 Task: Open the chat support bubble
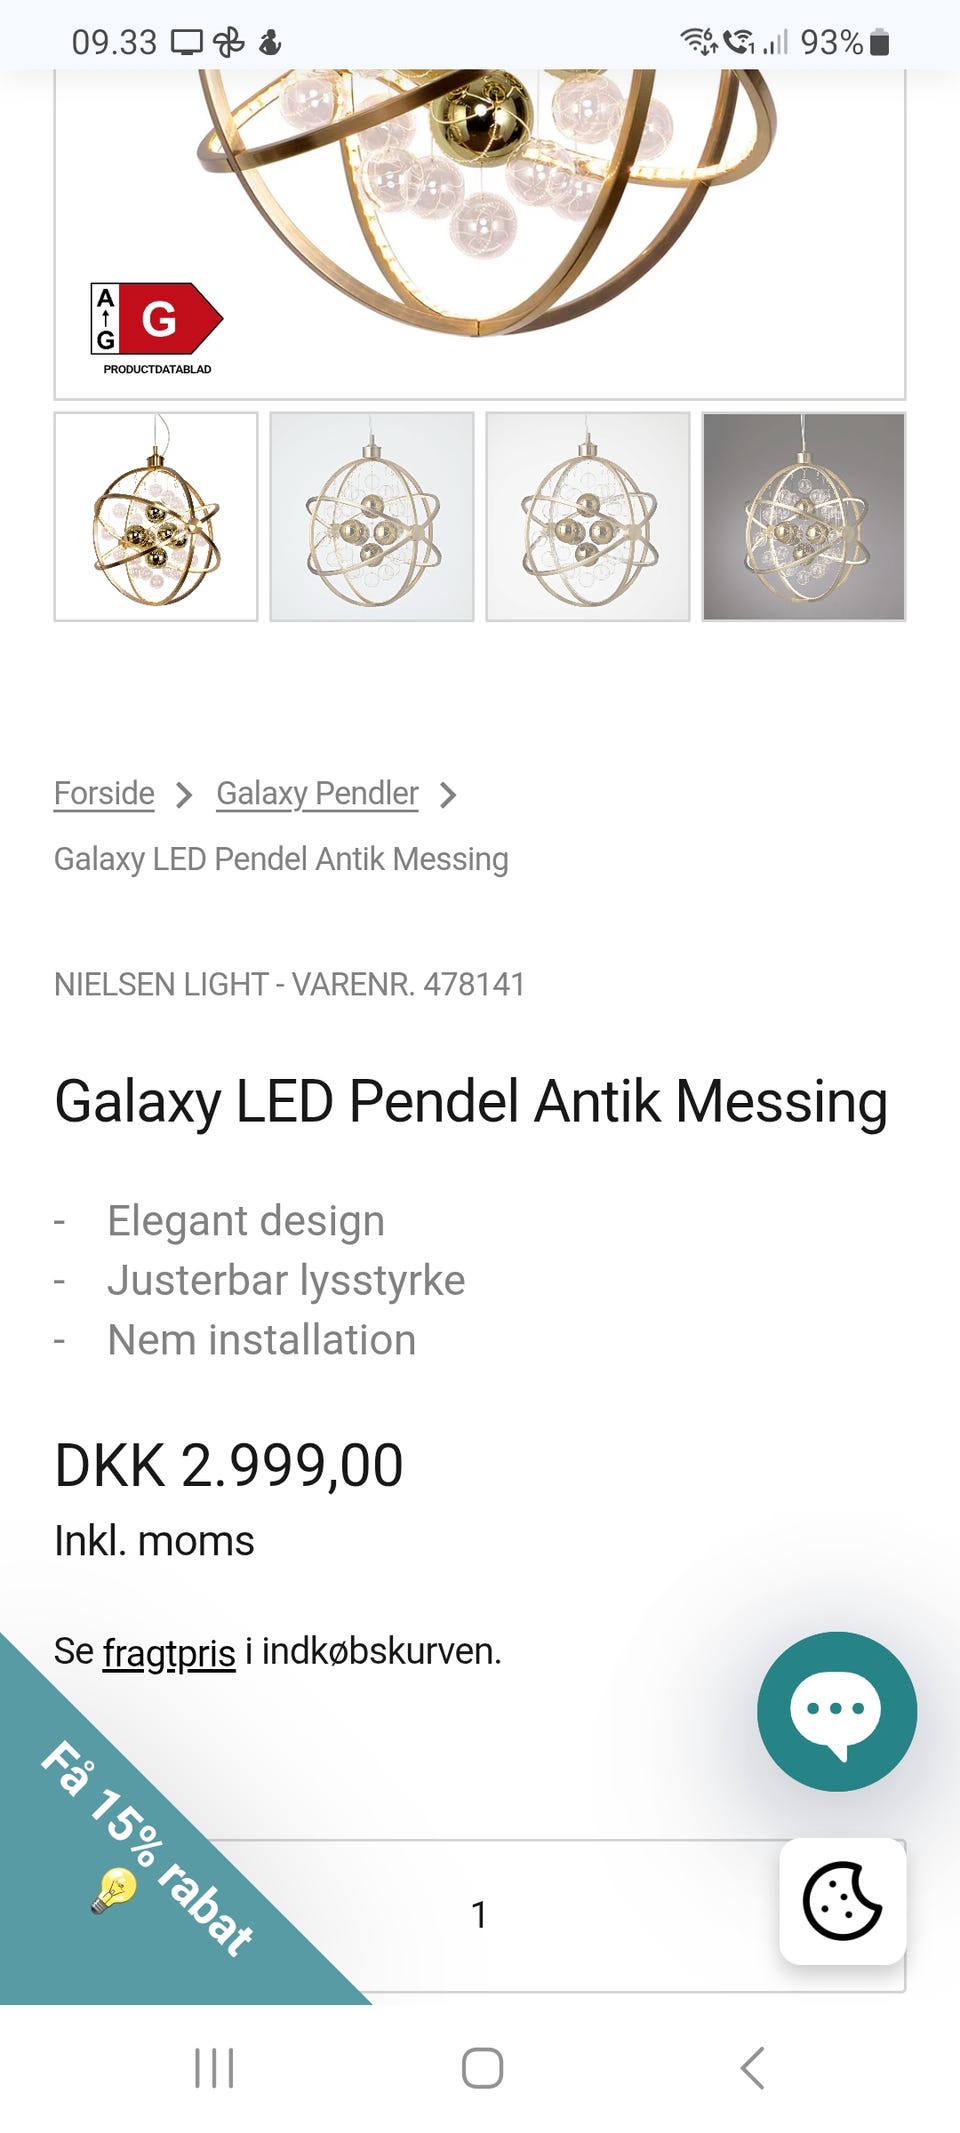coord(836,1710)
